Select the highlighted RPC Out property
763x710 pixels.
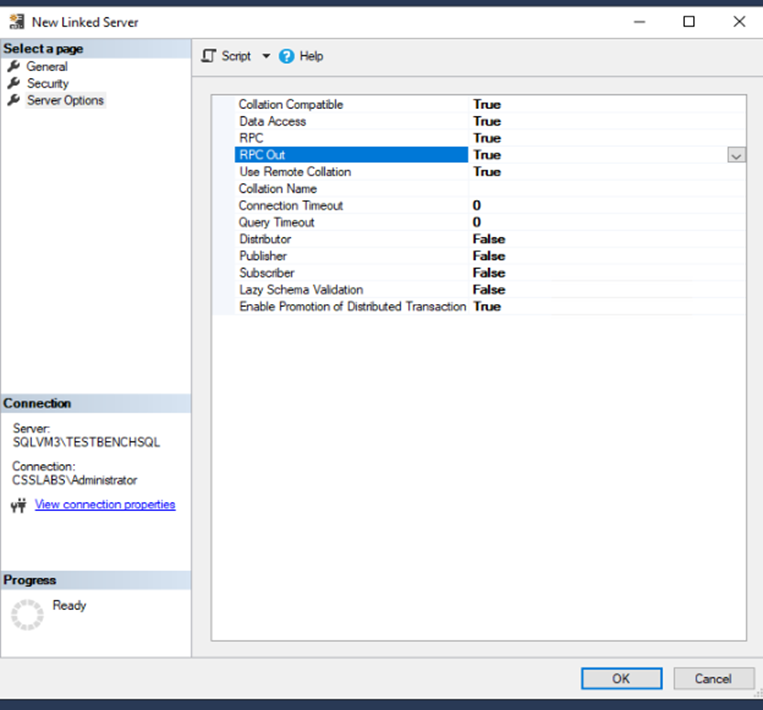click(351, 155)
